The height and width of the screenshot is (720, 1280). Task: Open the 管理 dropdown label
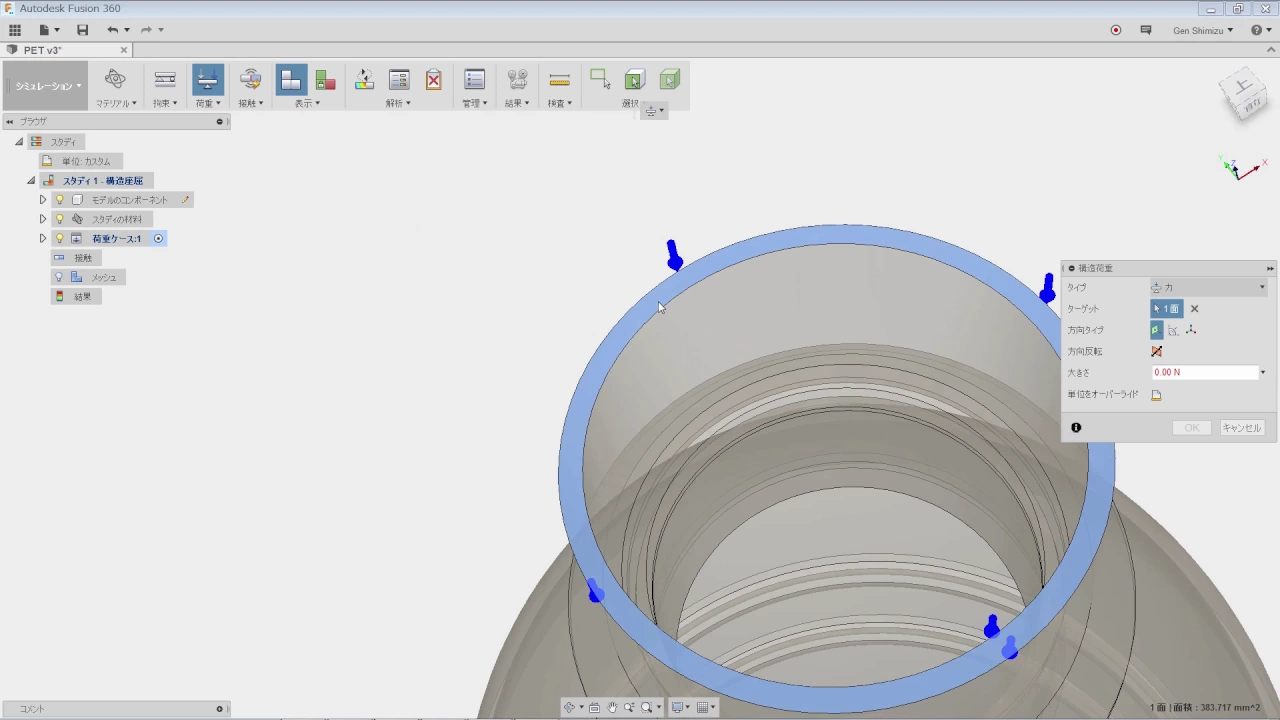click(x=474, y=103)
